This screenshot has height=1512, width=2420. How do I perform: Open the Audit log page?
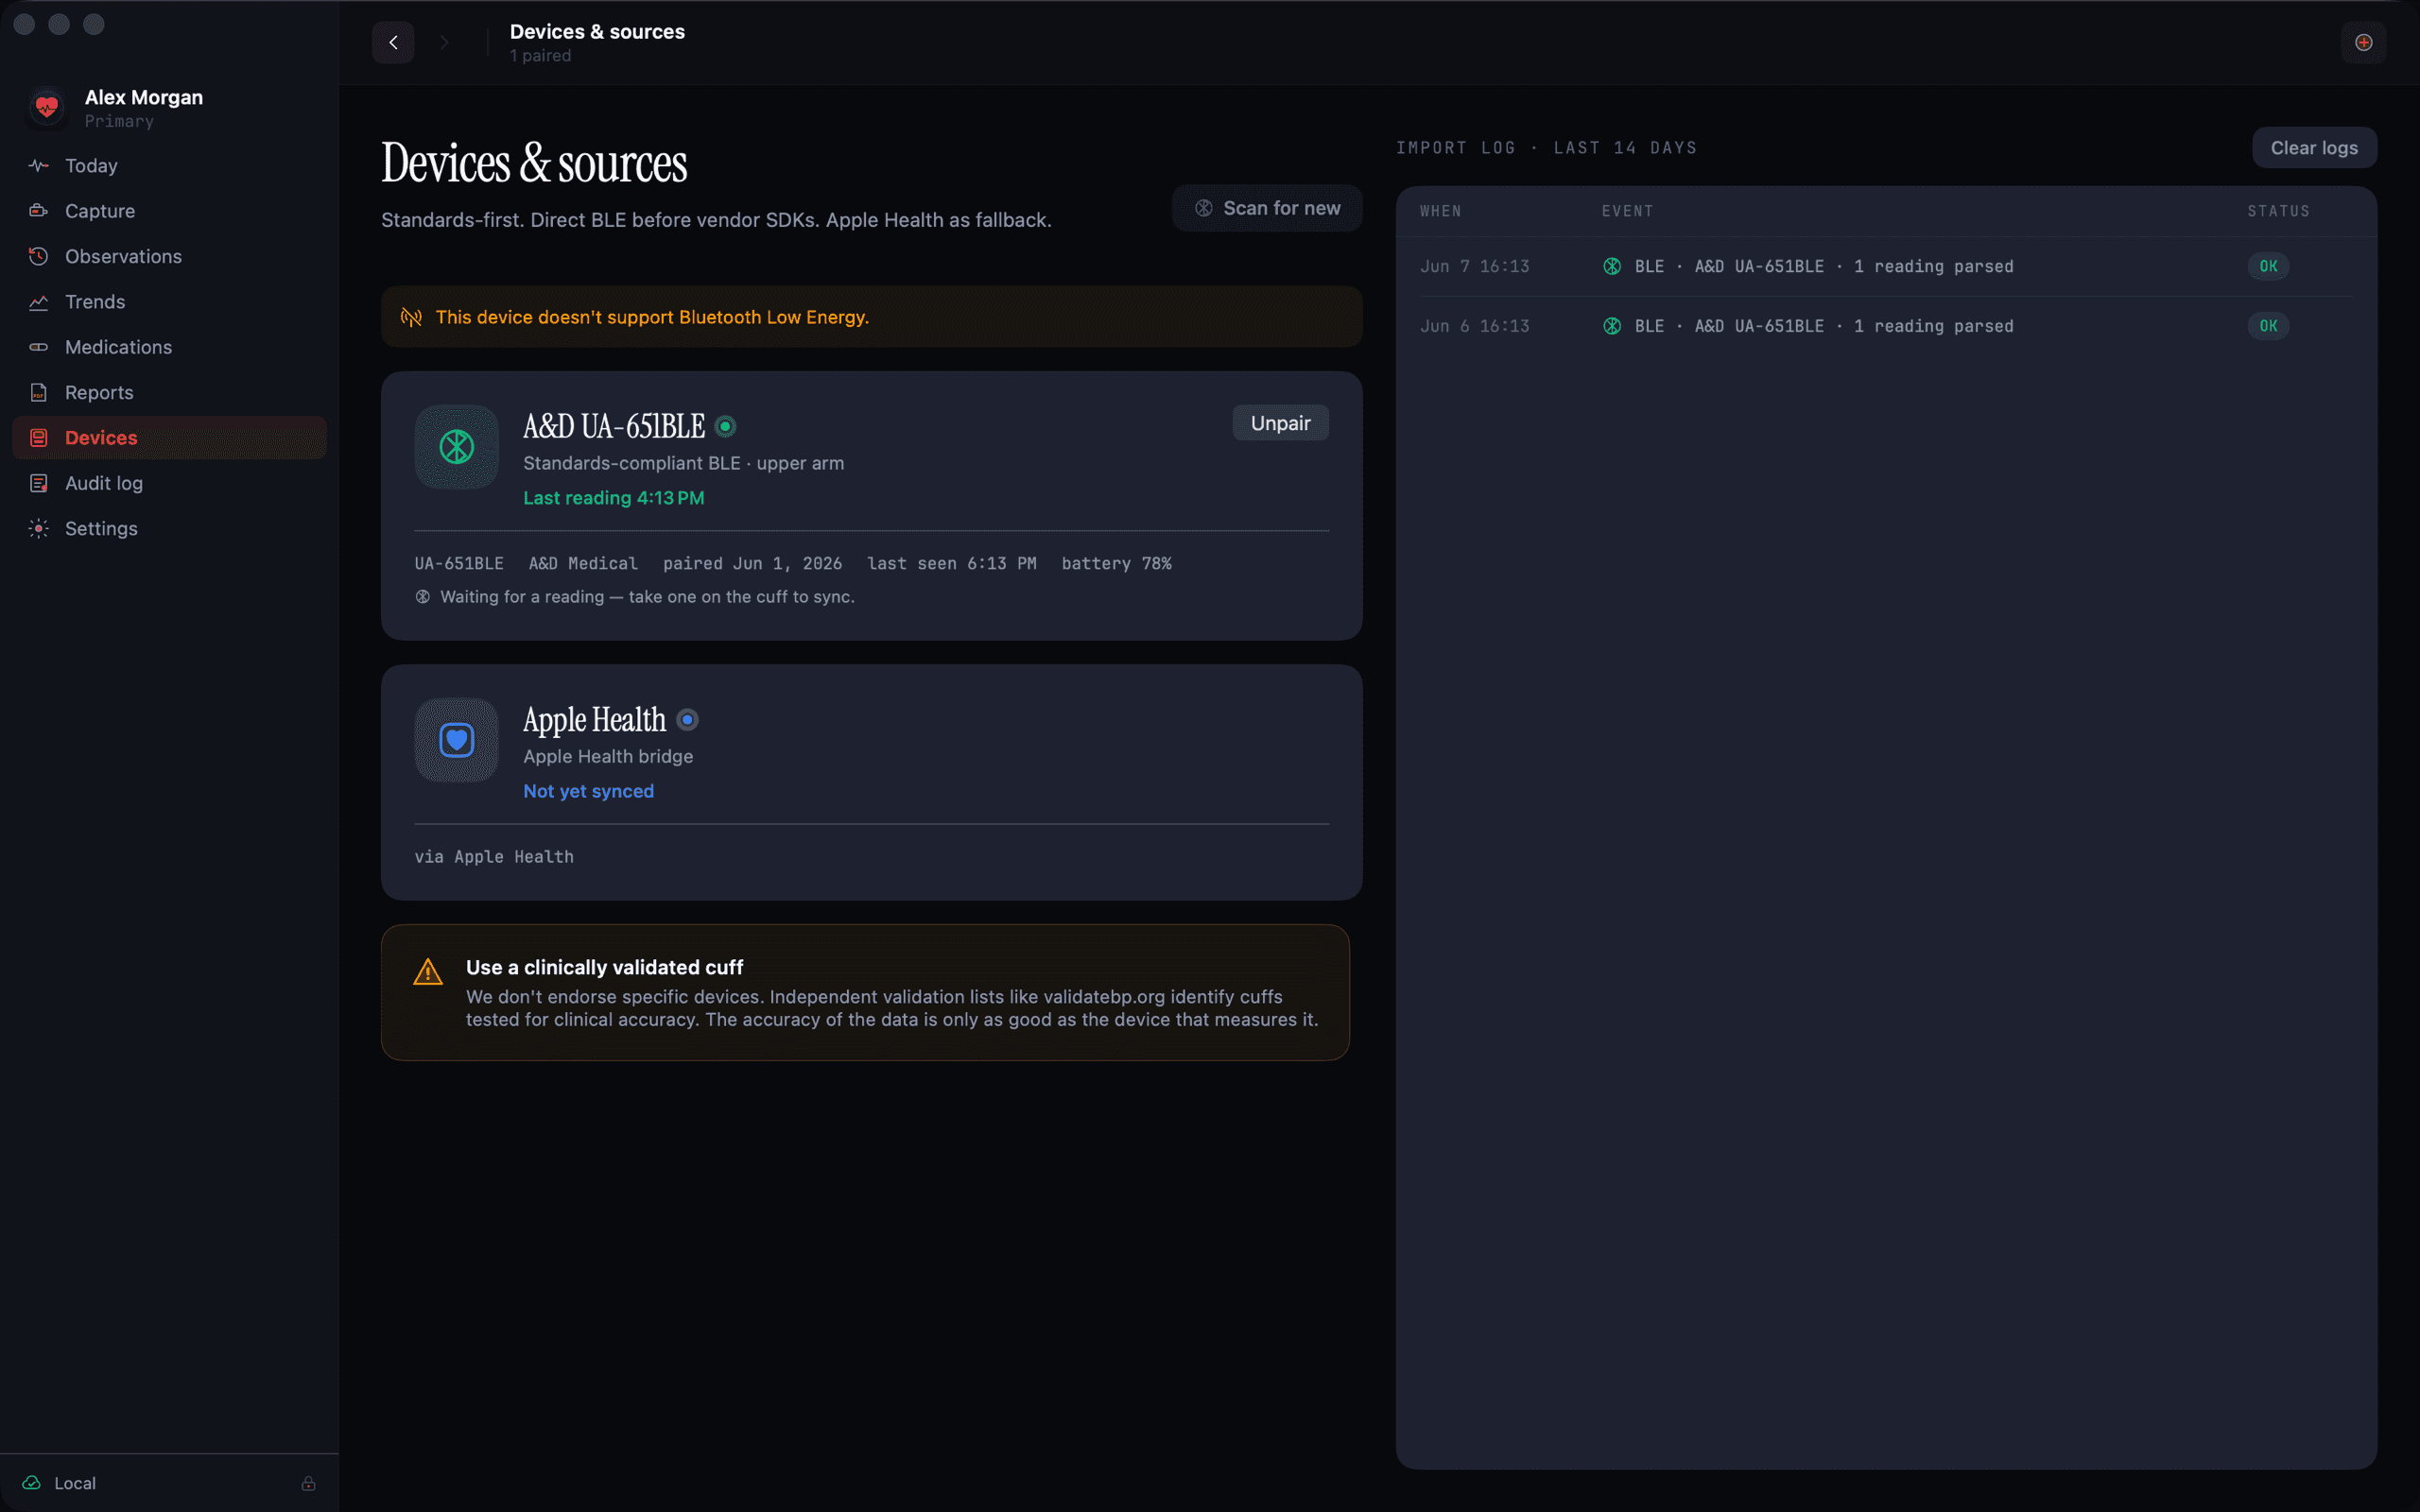click(169, 483)
